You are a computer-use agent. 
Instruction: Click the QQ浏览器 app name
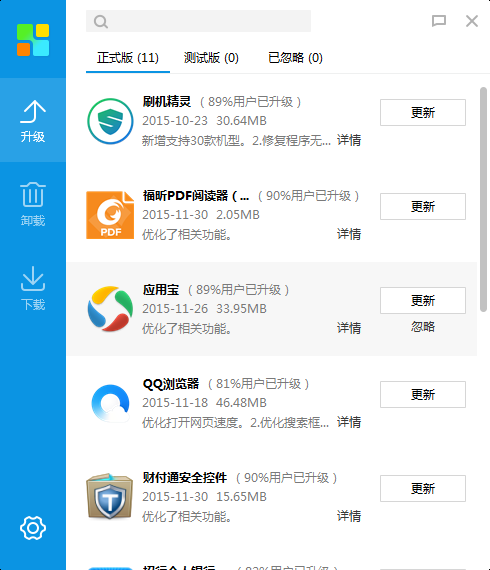click(171, 384)
